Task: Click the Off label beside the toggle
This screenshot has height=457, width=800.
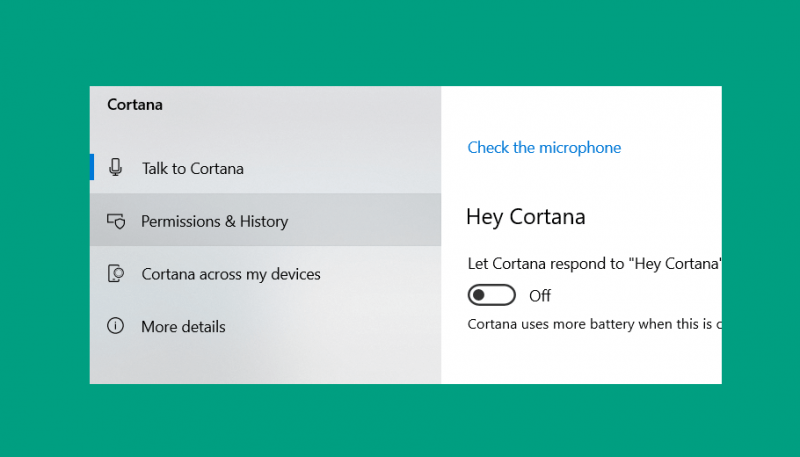Action: click(540, 296)
